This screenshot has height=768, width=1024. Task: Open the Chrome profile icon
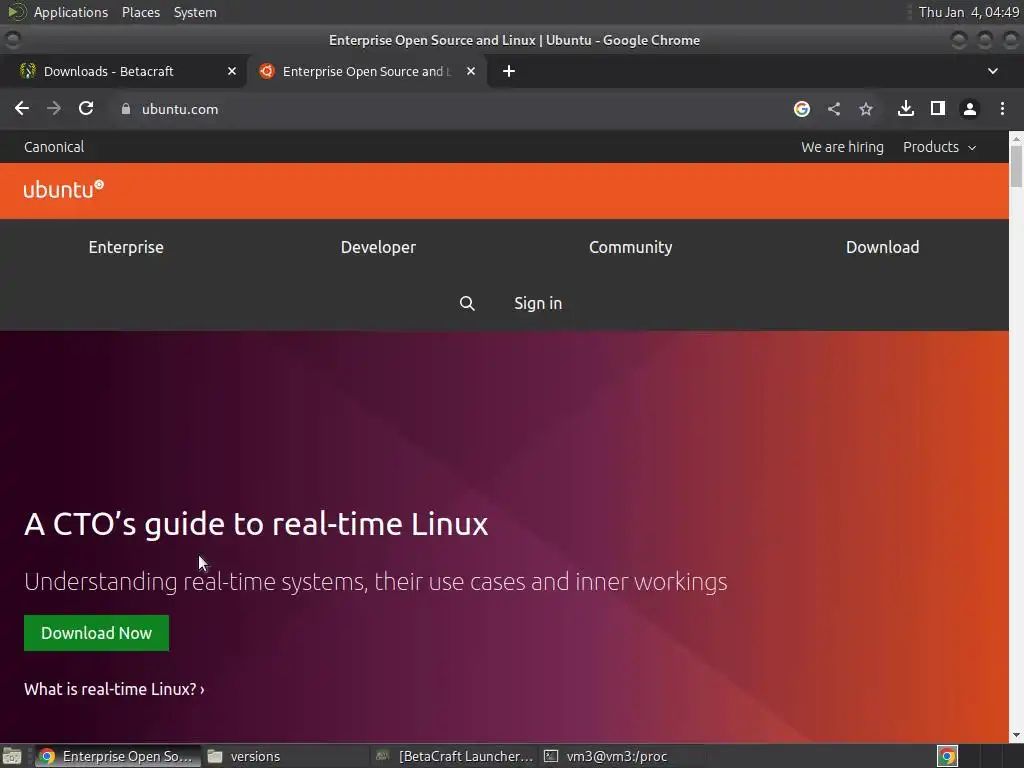[970, 109]
